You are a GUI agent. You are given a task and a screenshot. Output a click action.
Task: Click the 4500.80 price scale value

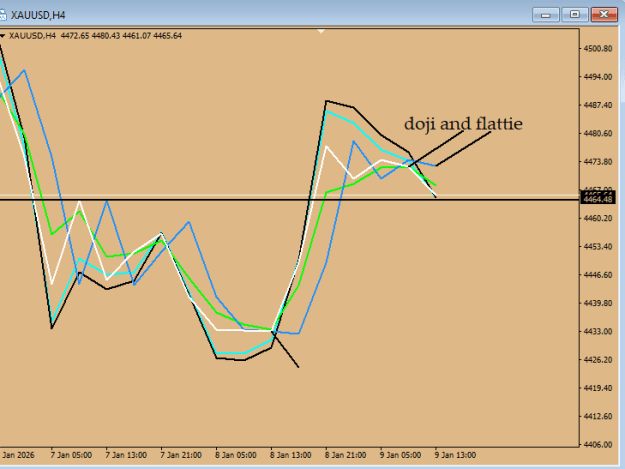pos(598,49)
